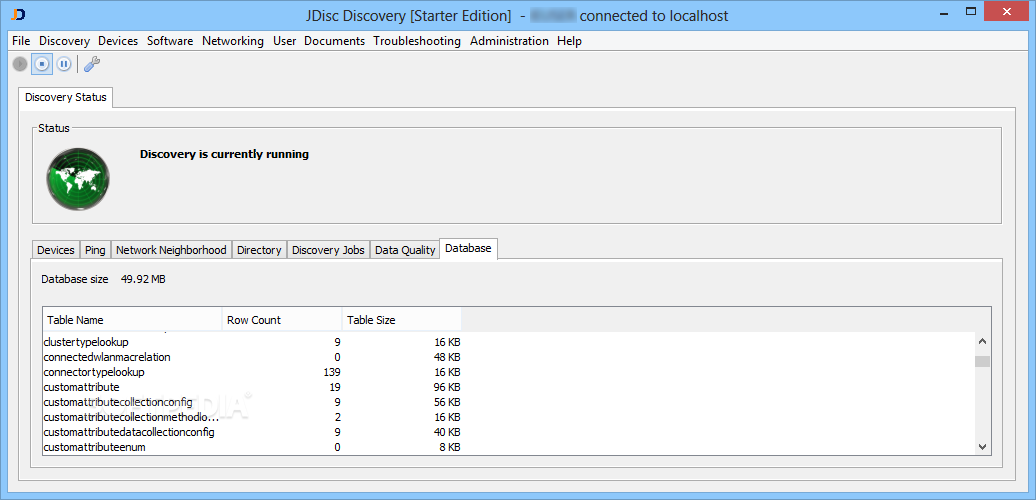Click the 96 KB table size cell
Viewport: 1036px width, 500px height.
(x=447, y=387)
